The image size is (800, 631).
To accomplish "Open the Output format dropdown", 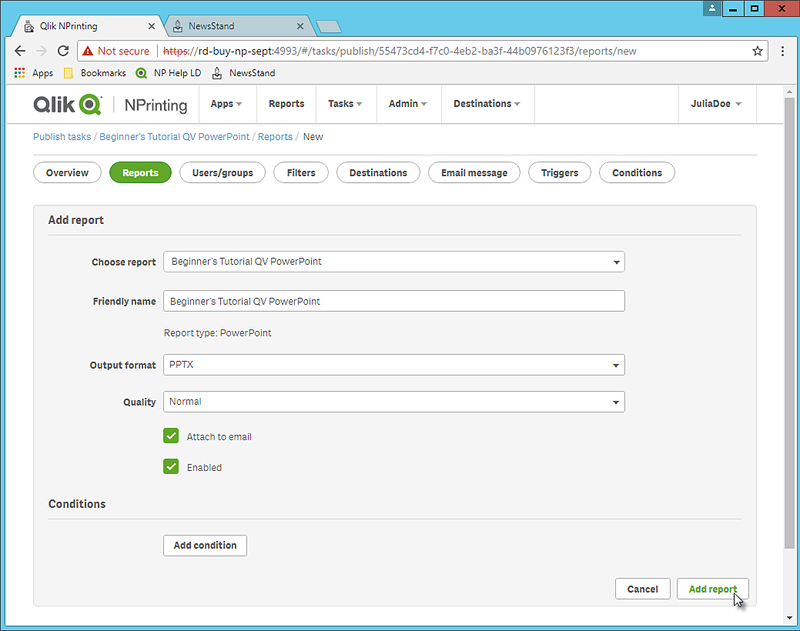I will [394, 365].
